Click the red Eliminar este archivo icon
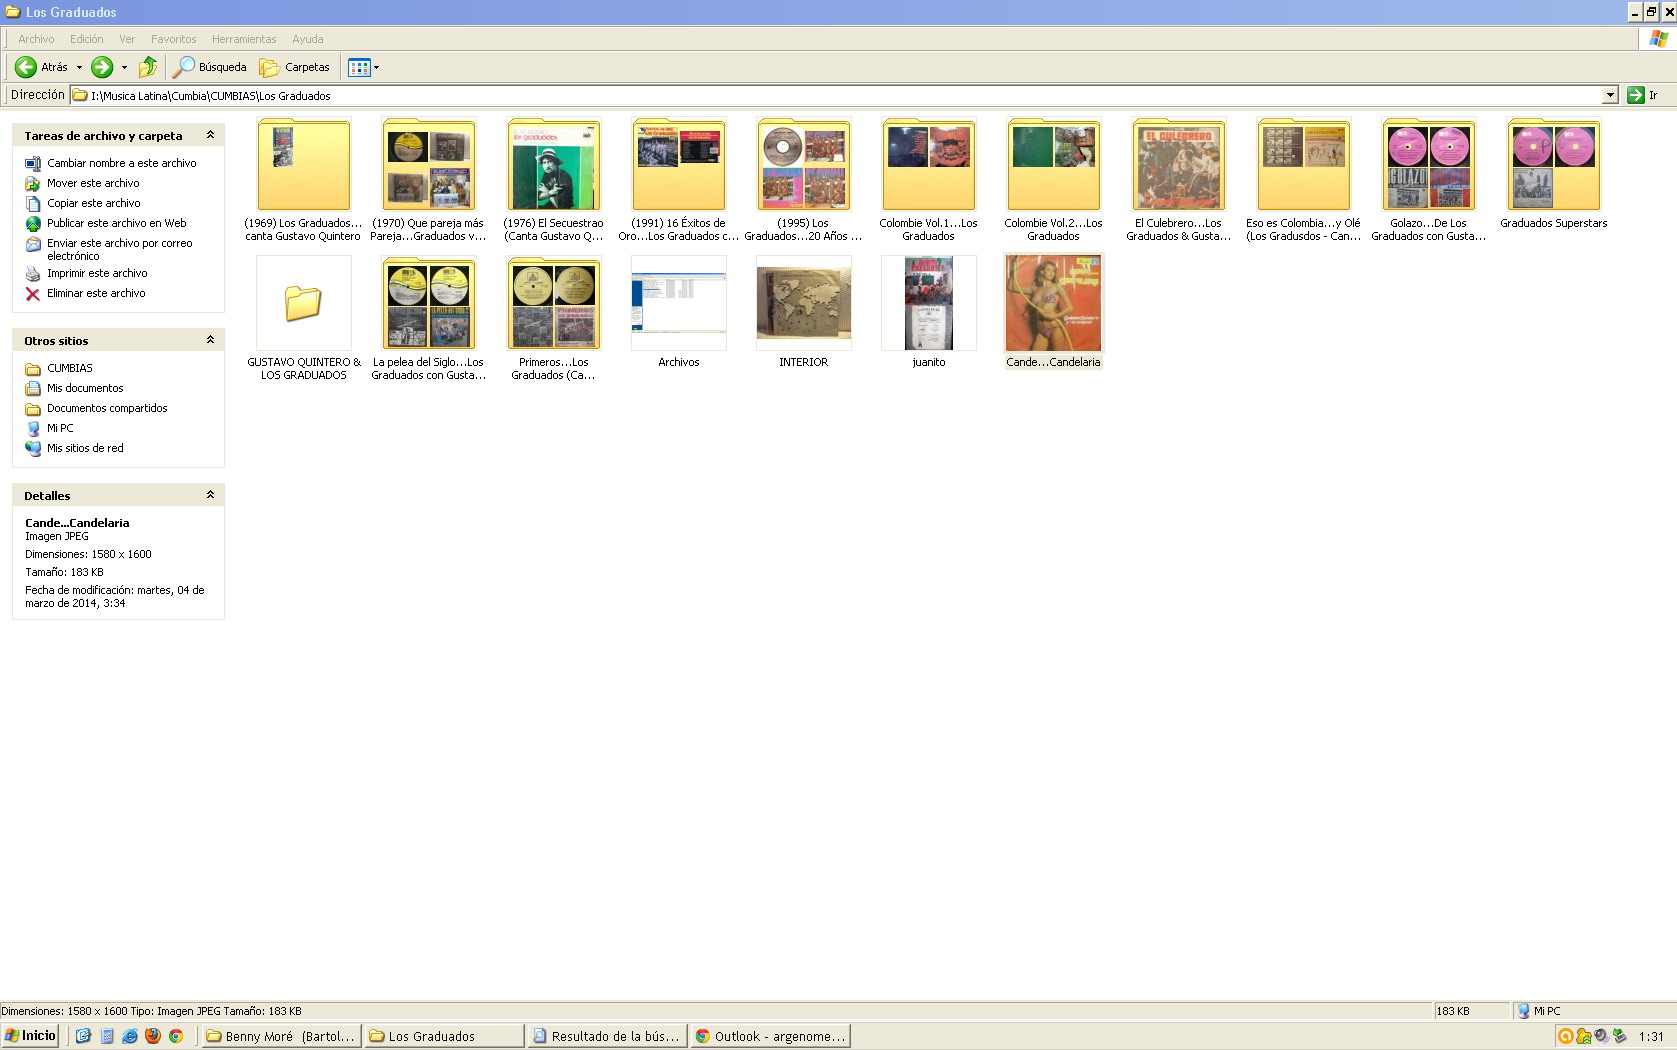 click(33, 294)
